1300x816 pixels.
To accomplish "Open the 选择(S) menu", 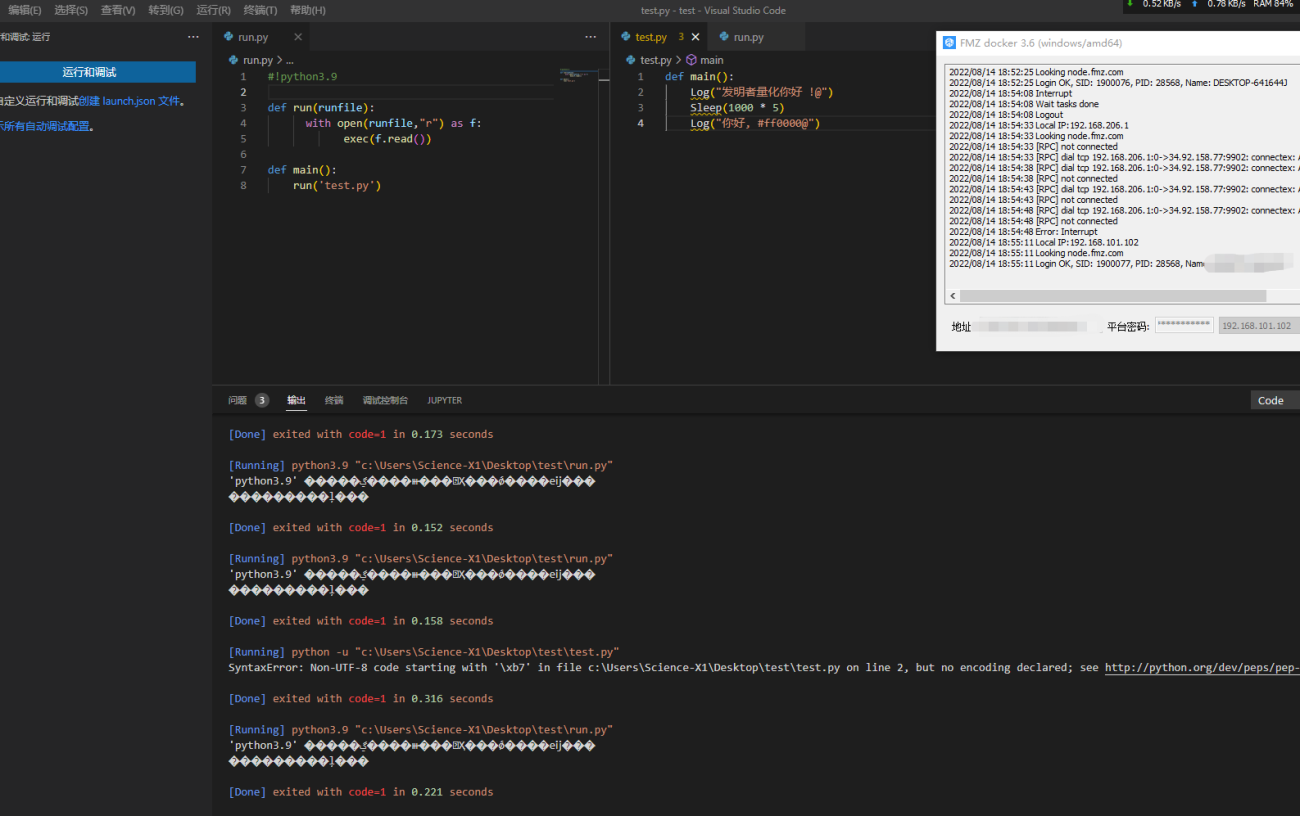I will (71, 10).
